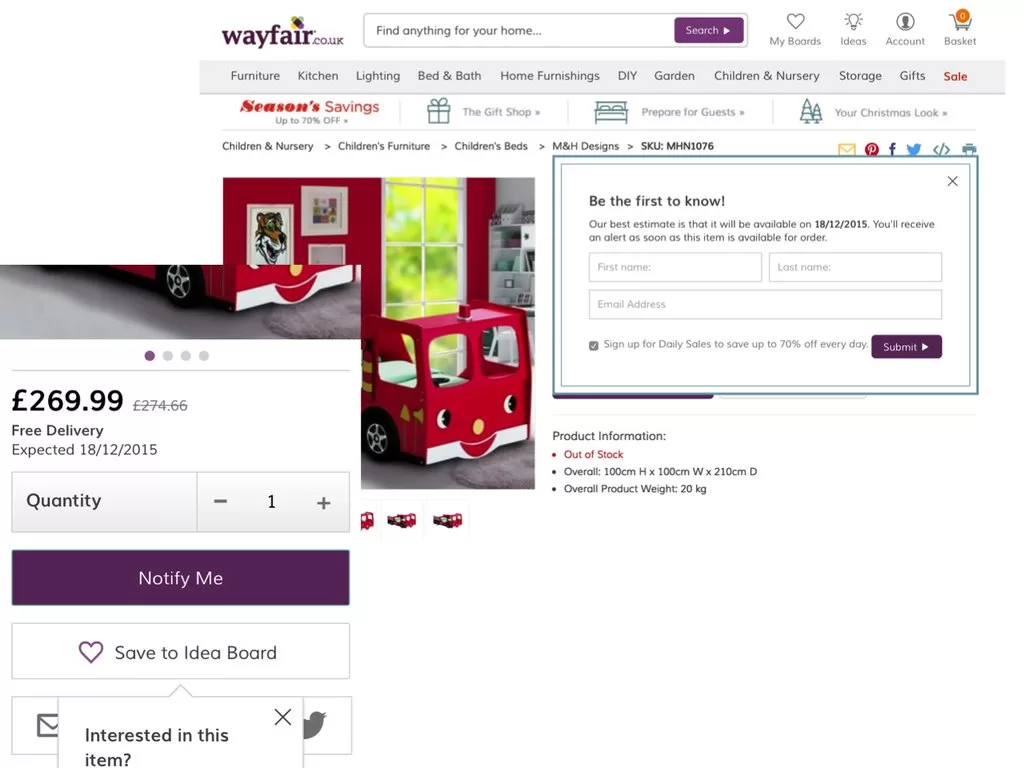The image size is (1024, 768).
Task: Open the Bed & Bath menu
Action: [449, 76]
